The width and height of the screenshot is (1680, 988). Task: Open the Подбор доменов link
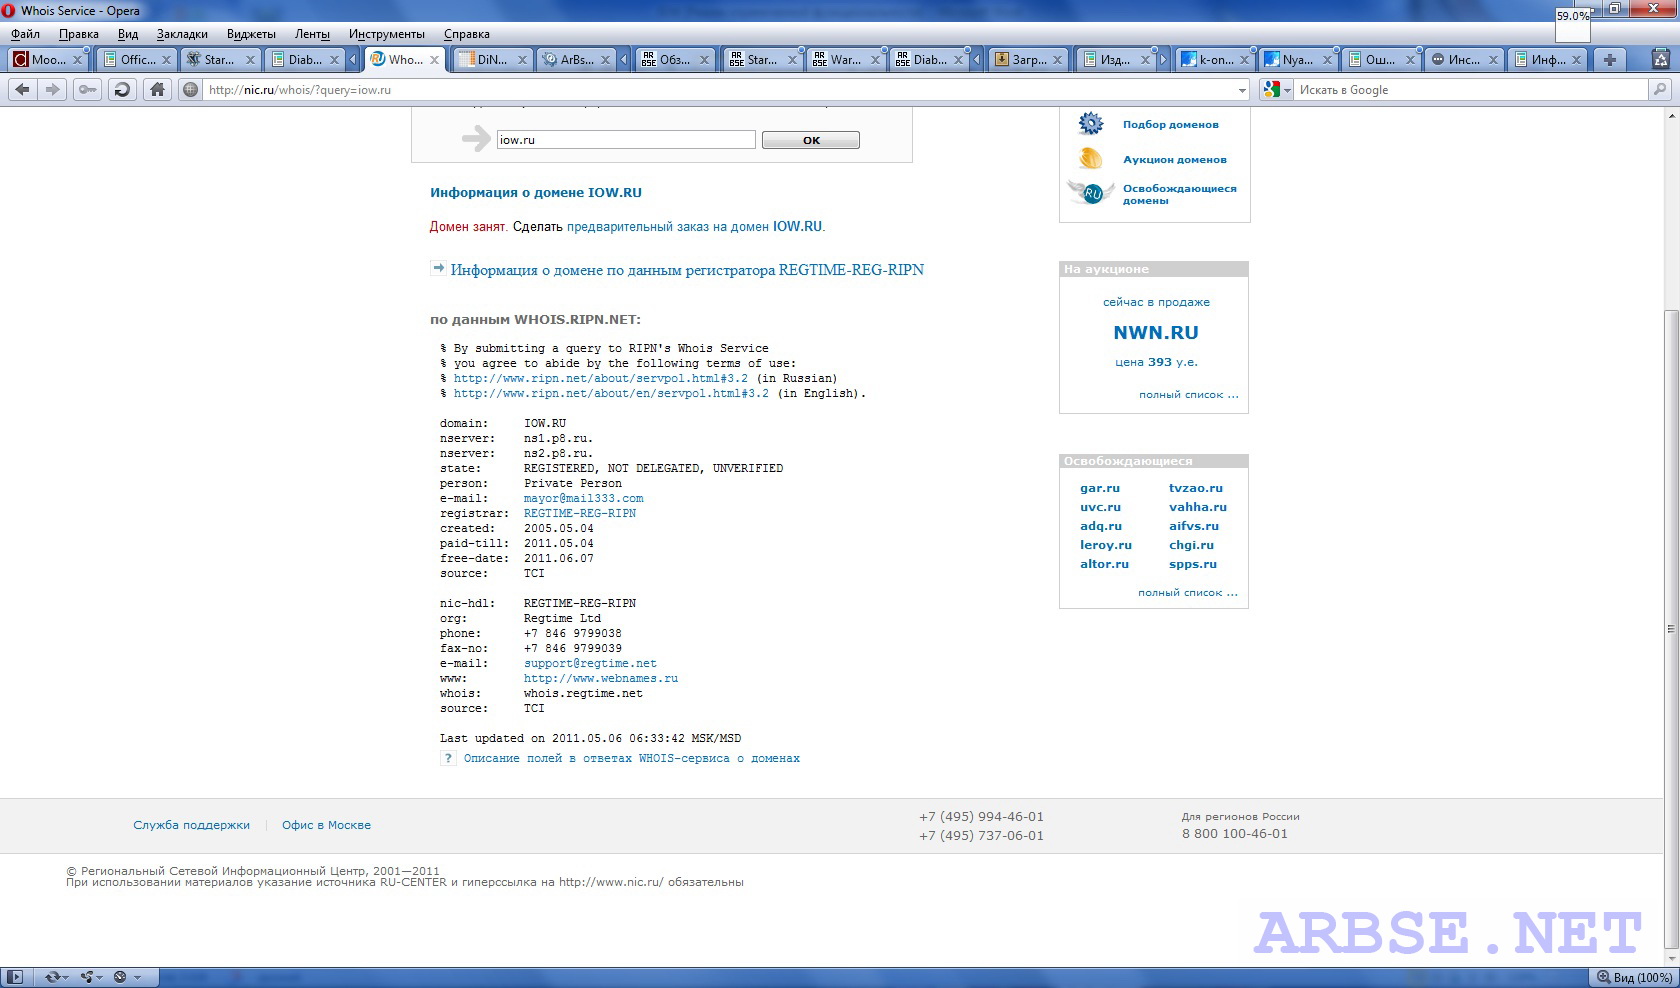[1170, 124]
